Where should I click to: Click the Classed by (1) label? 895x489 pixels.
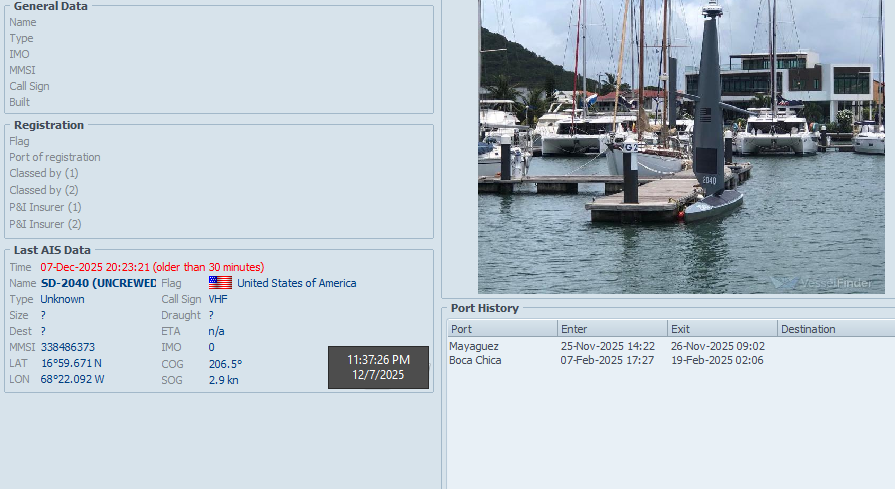44,173
